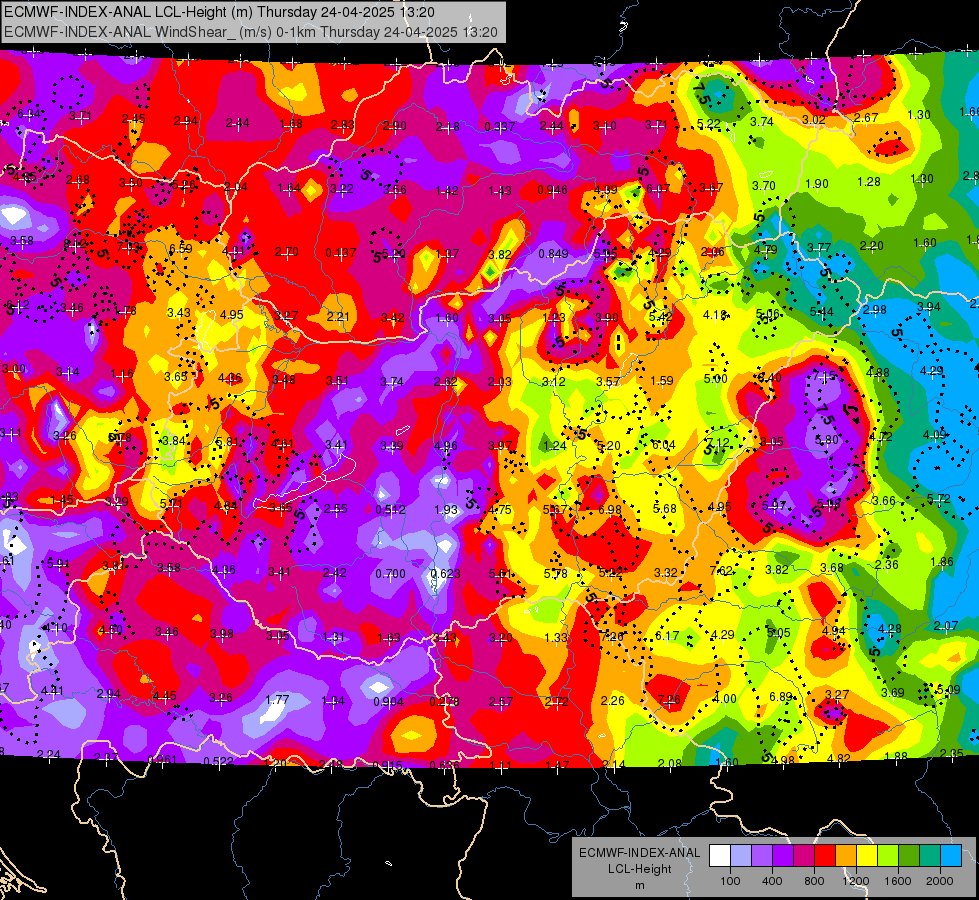The height and width of the screenshot is (900, 979).
Task: Click the wind shear value 0.946
Action: [x=553, y=190]
